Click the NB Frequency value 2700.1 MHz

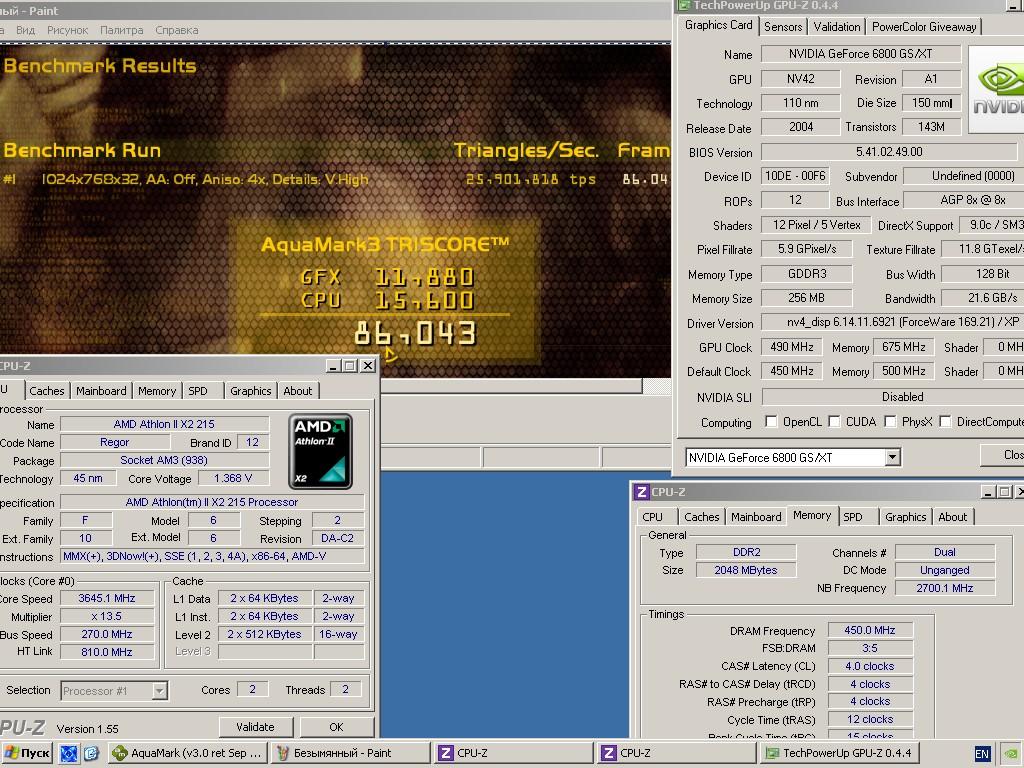point(944,588)
